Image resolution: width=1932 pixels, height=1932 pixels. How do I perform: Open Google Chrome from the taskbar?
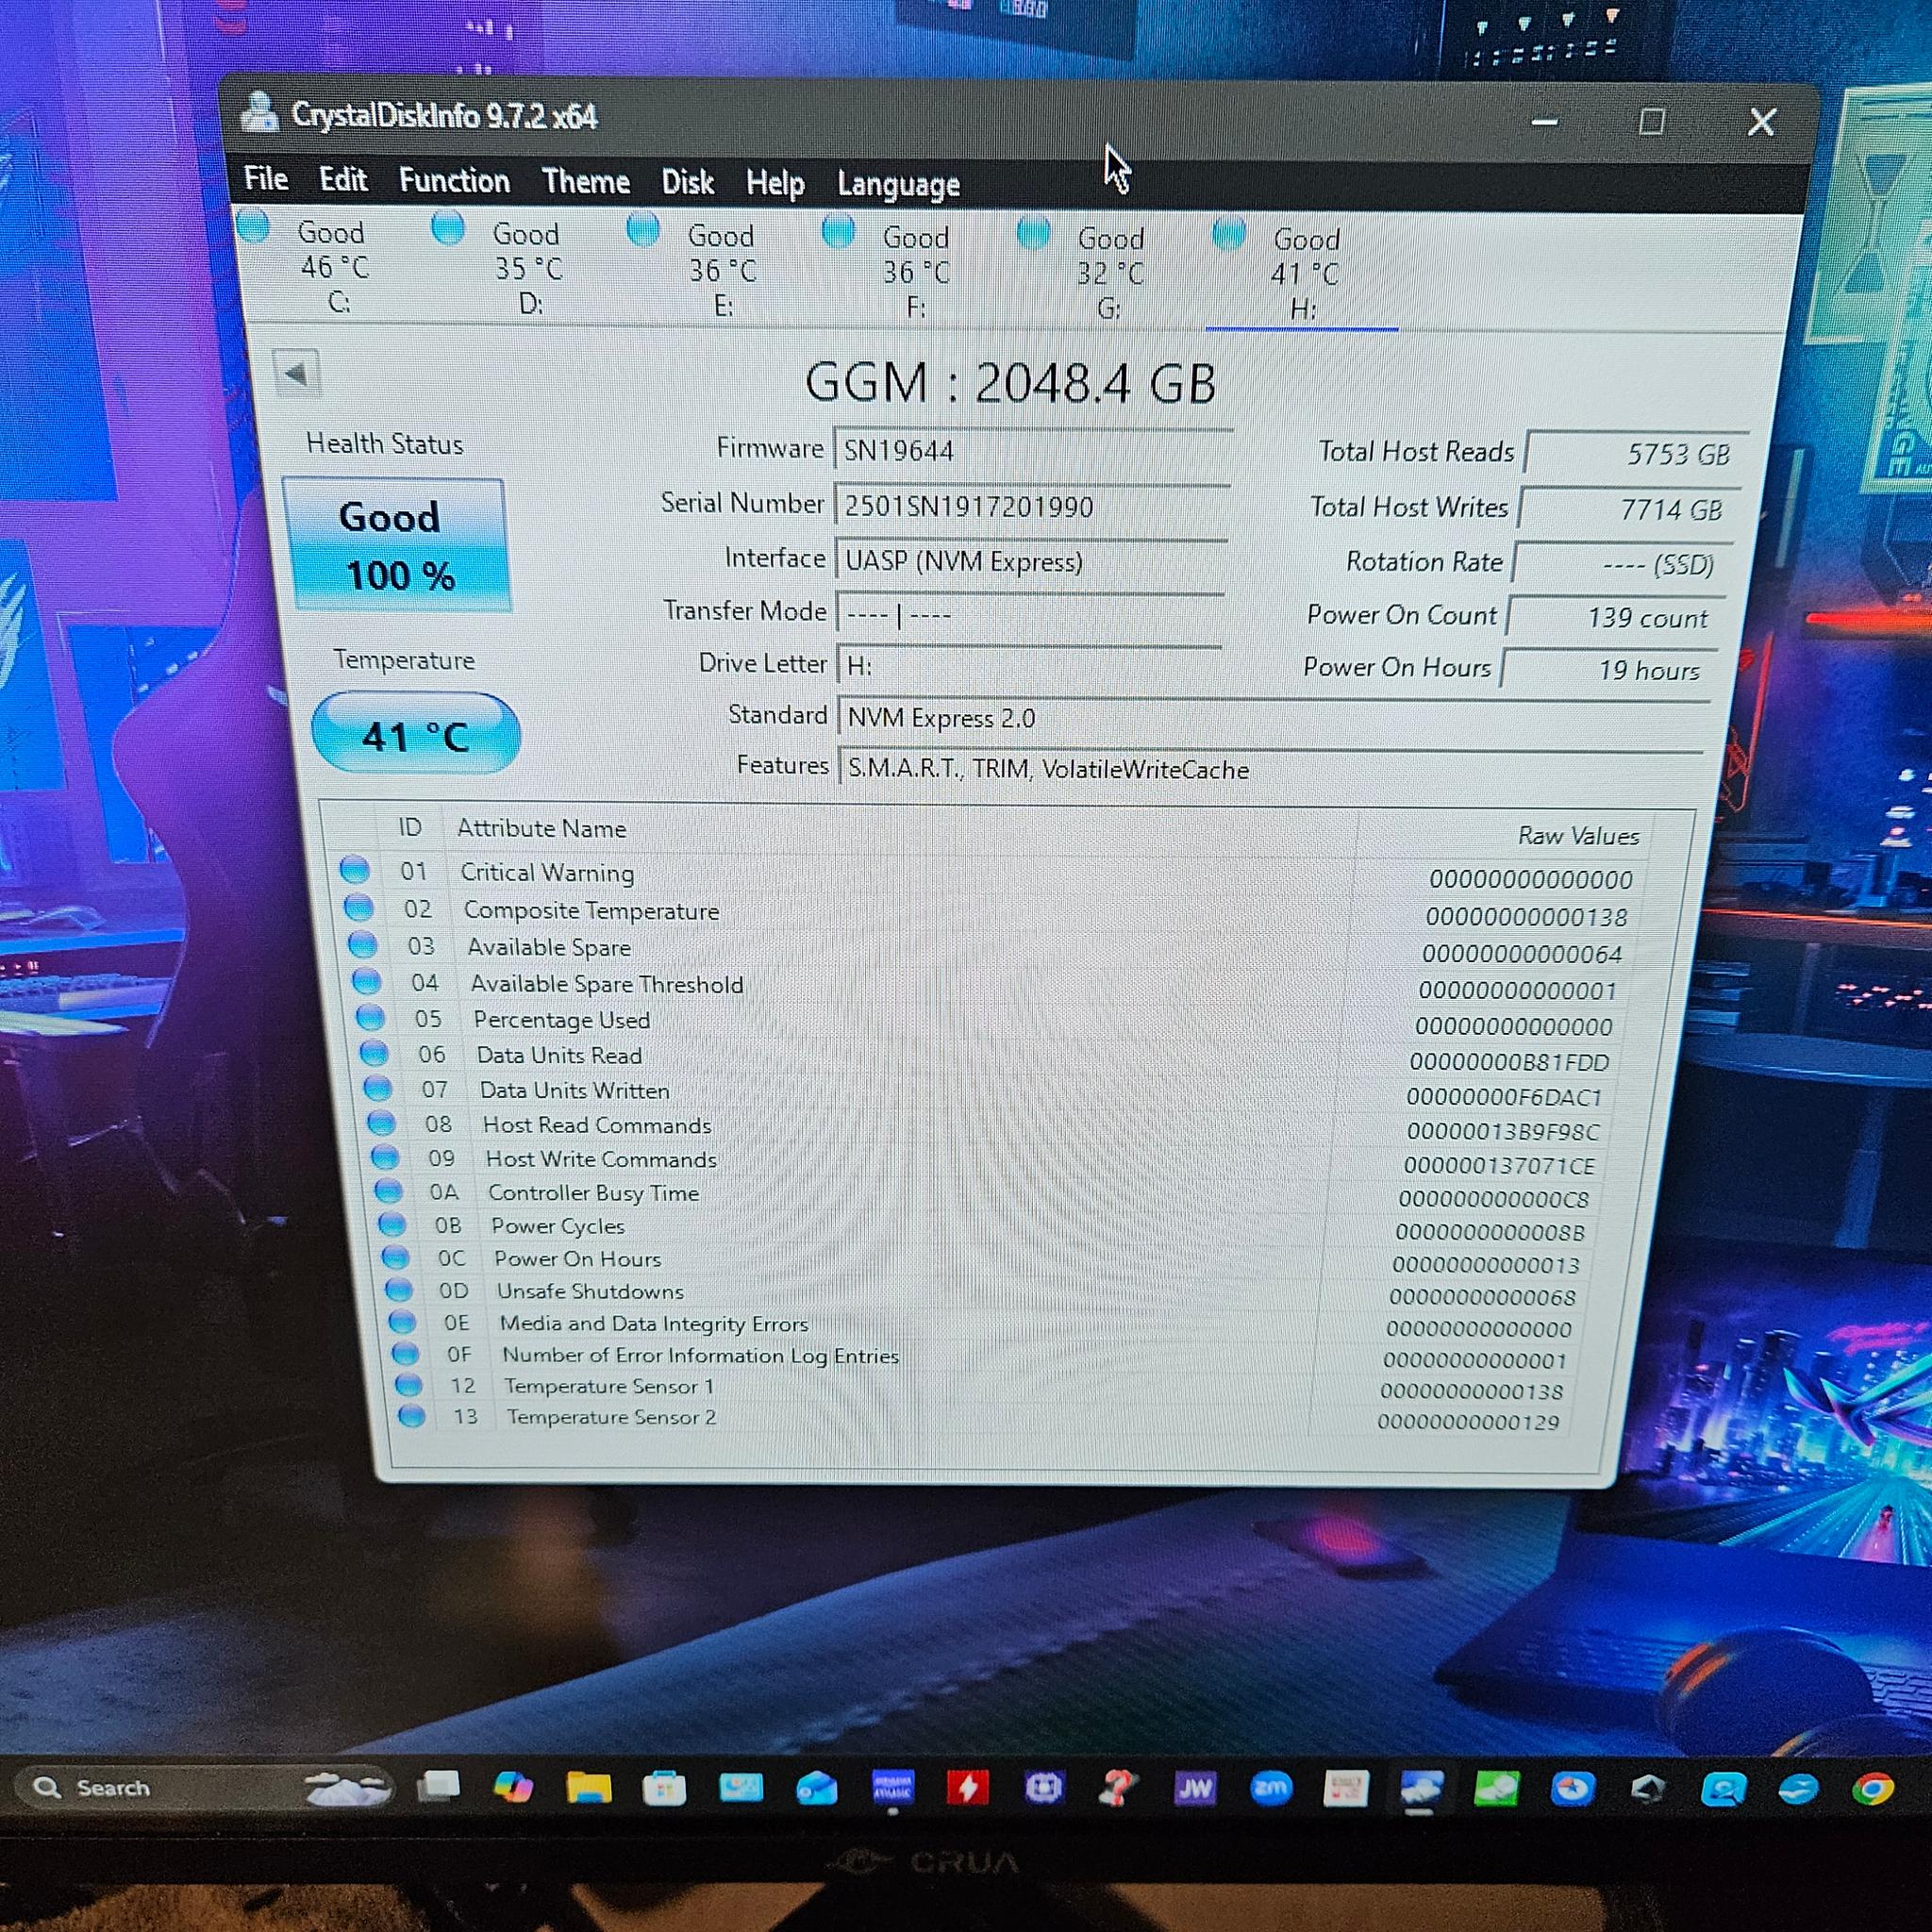tap(1872, 1789)
